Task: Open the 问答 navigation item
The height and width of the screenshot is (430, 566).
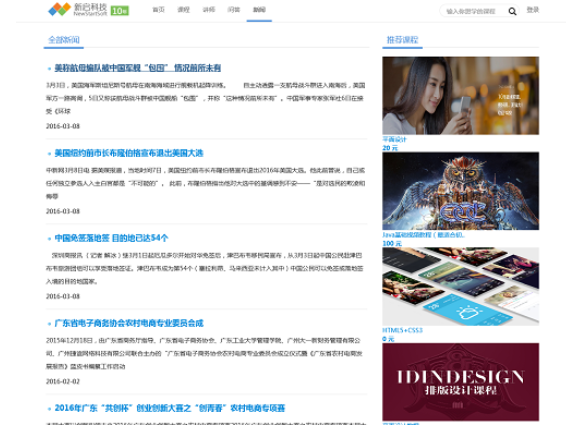Action: click(x=234, y=10)
